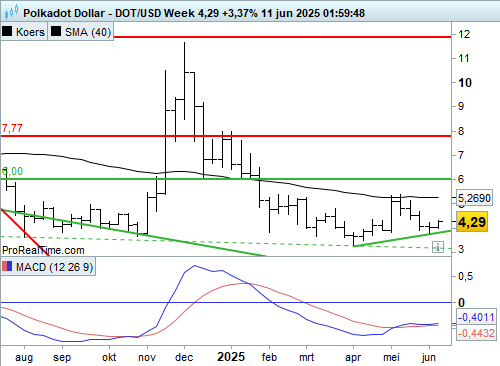Click the MACD red-blue legend swatch
Screen dimensions: 500x366
(x=7, y=267)
